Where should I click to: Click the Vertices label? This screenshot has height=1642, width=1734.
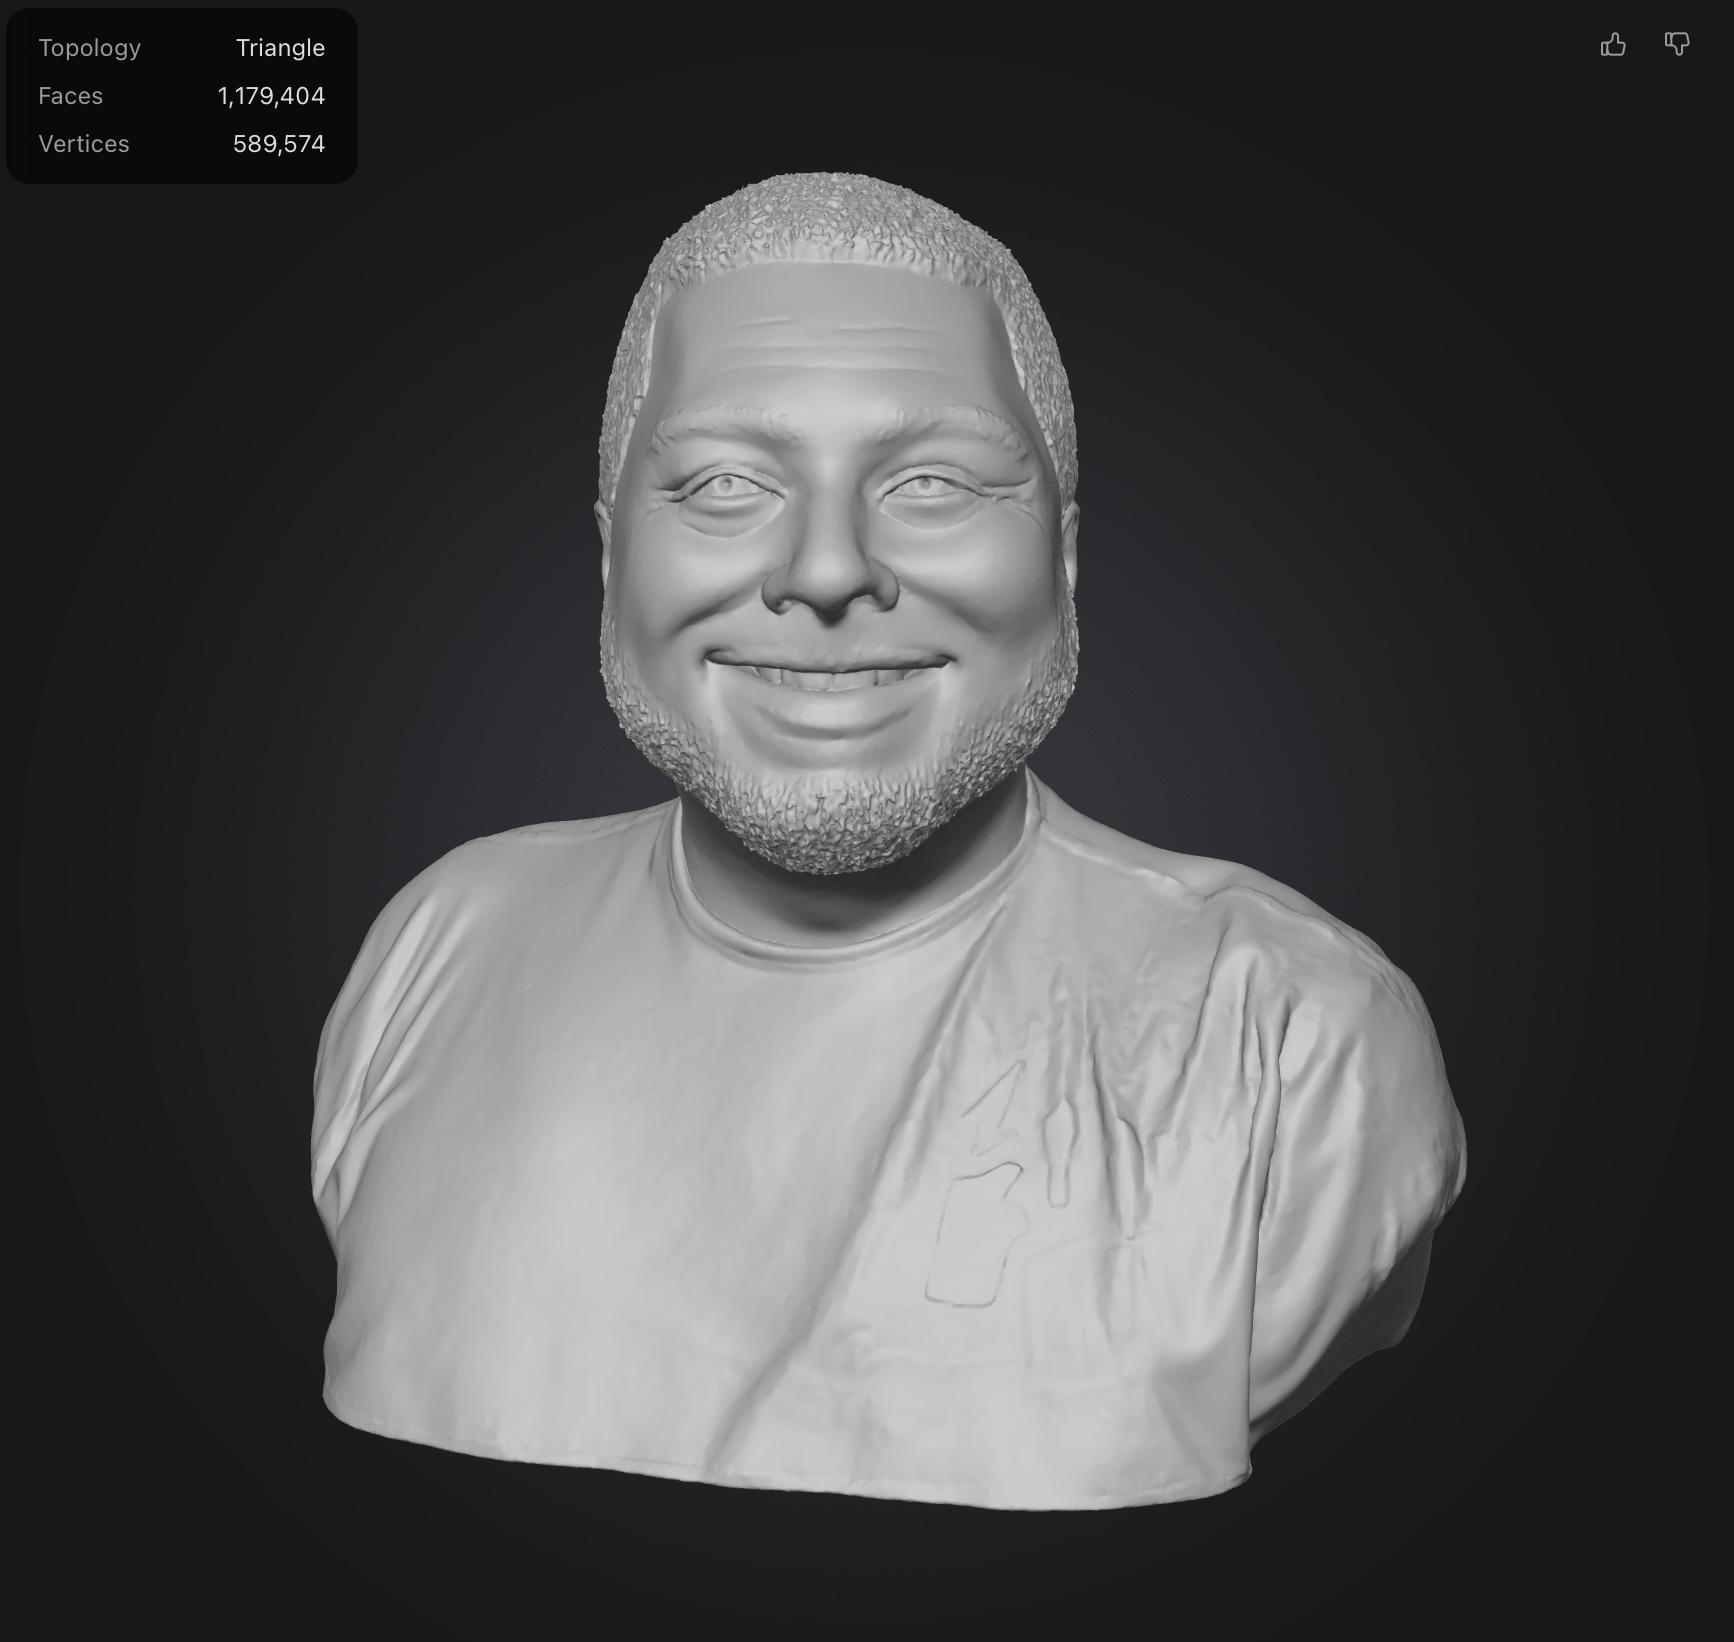[x=83, y=144]
